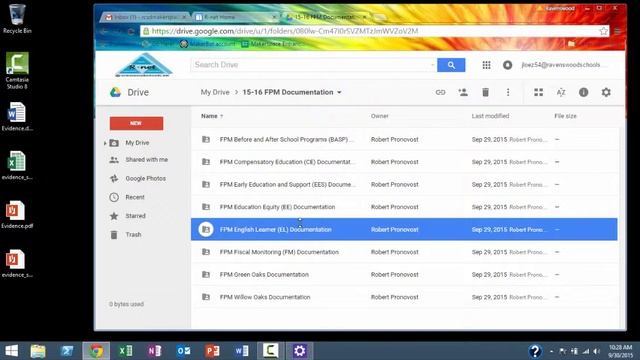The height and width of the screenshot is (360, 640).
Task: Select FPM Early Education and Support folder
Action: tap(404, 184)
